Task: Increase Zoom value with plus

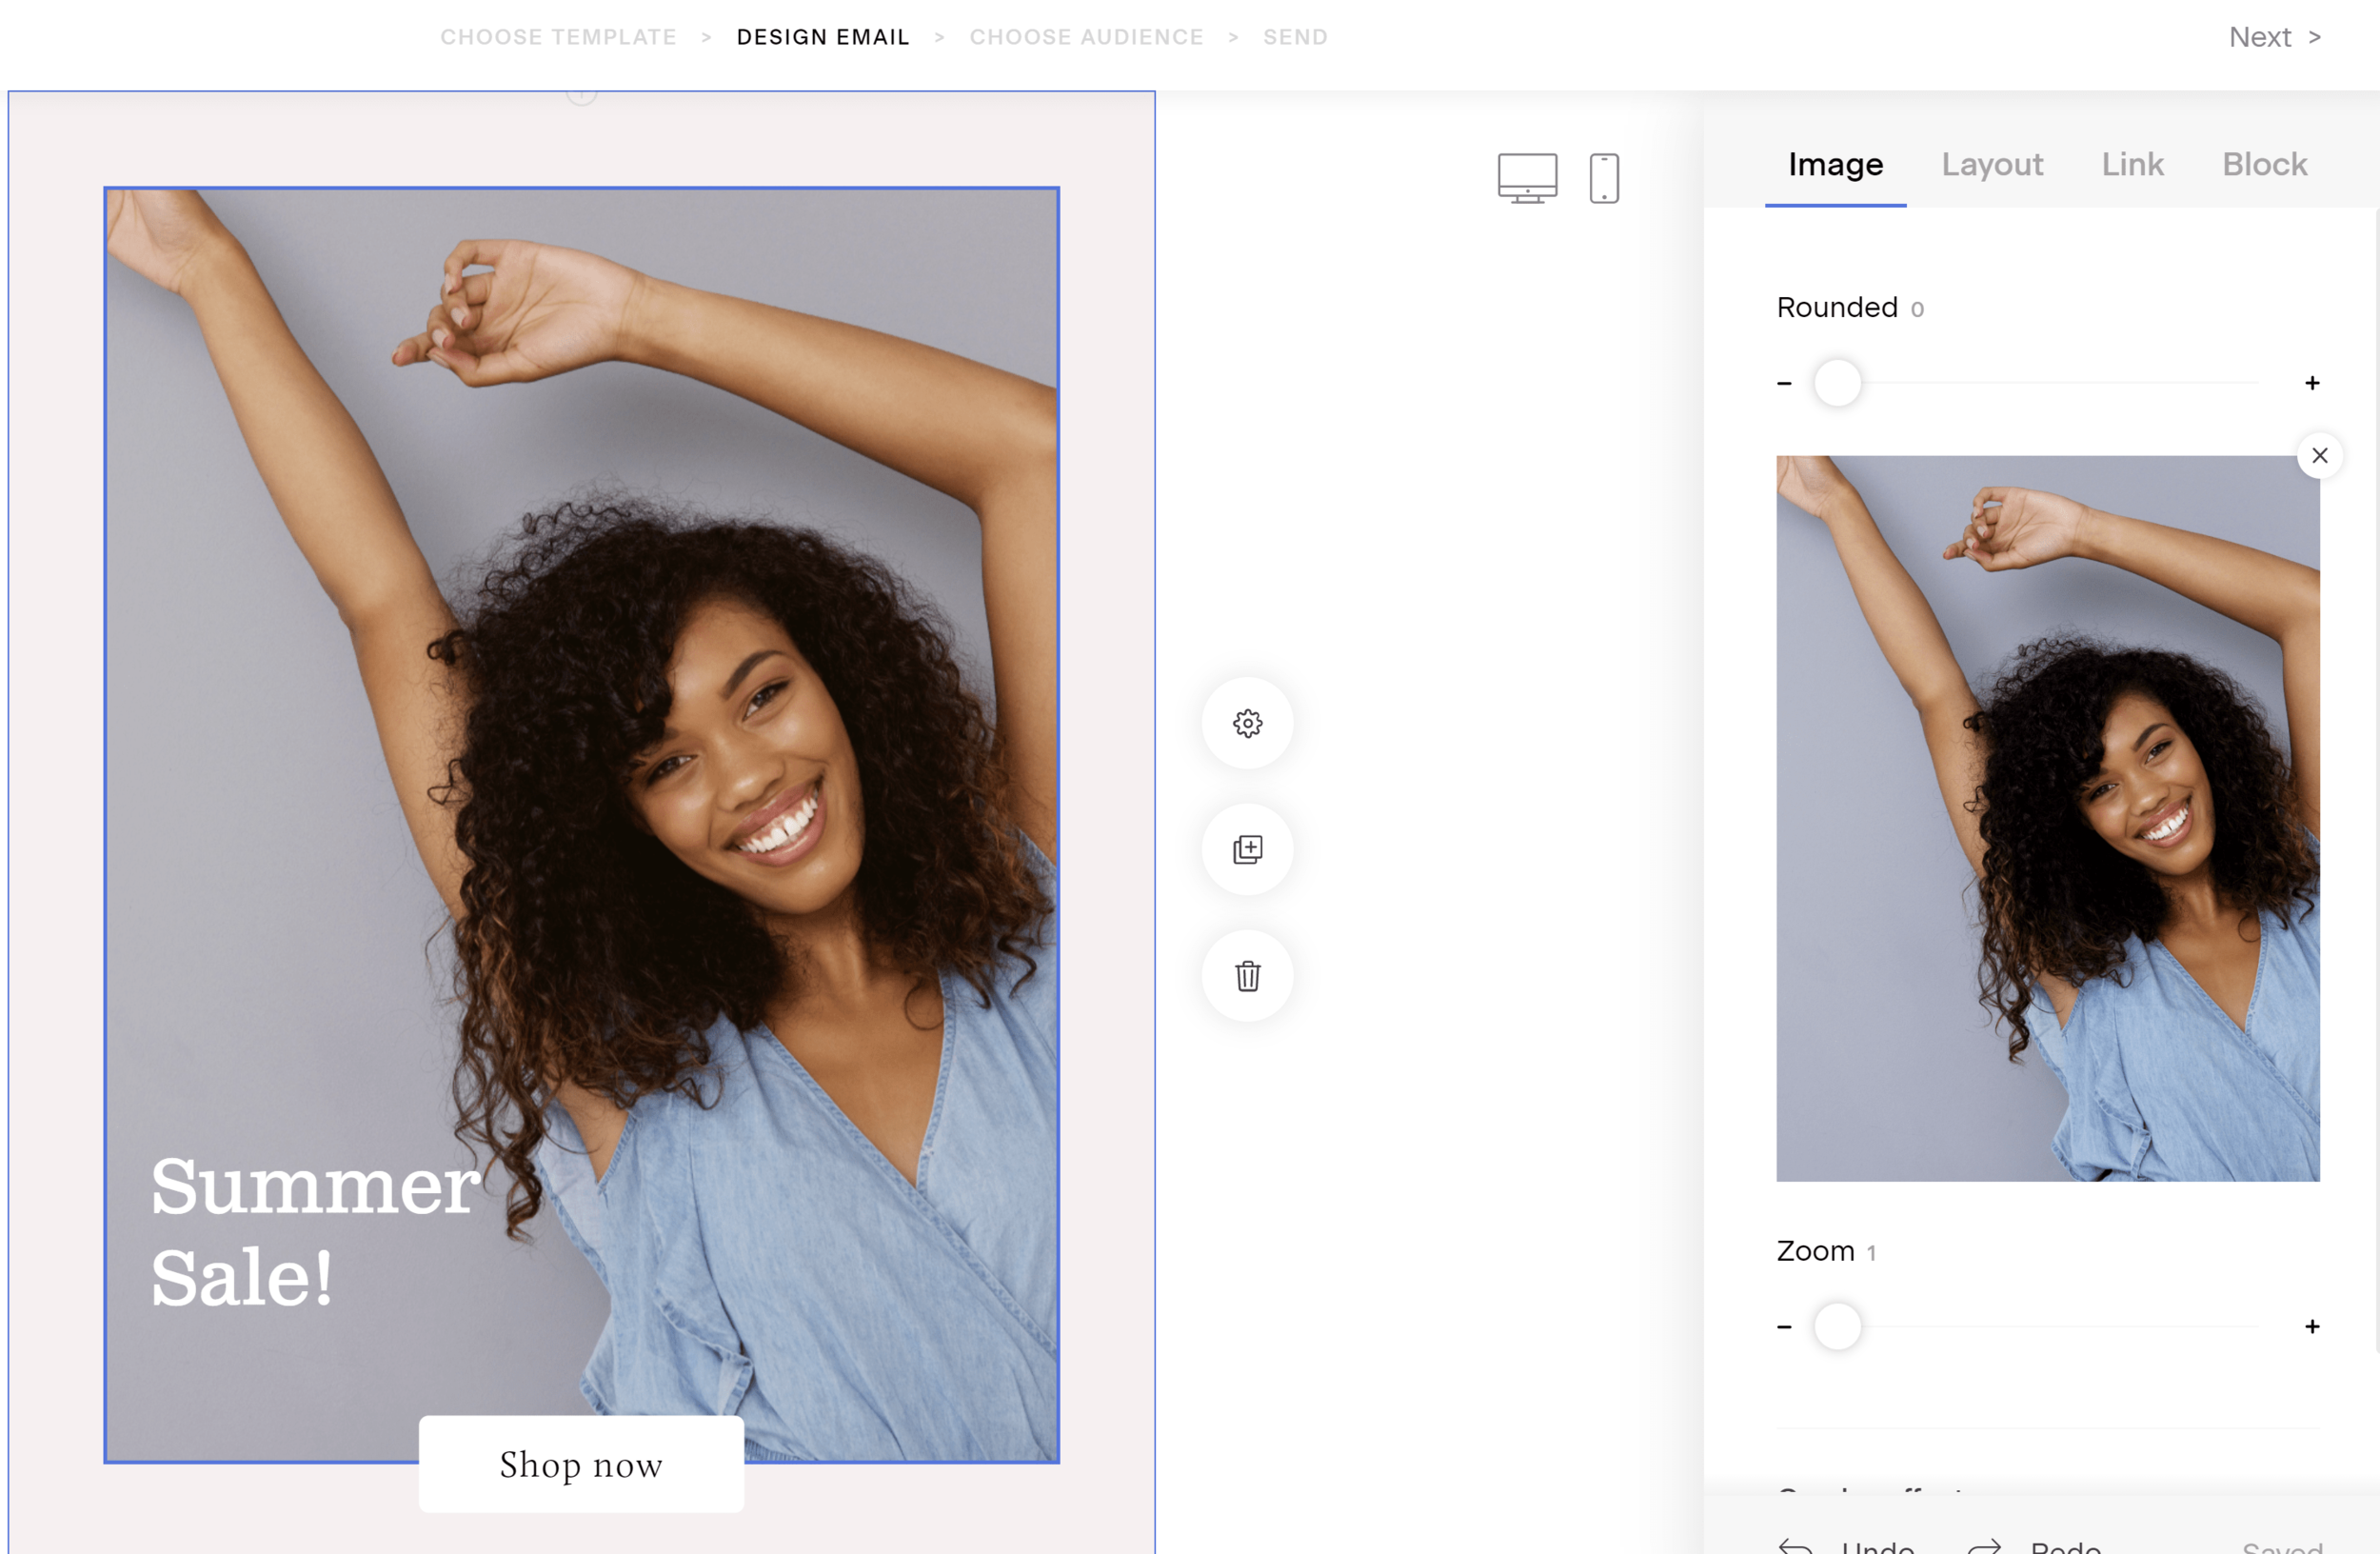Action: click(2312, 1327)
